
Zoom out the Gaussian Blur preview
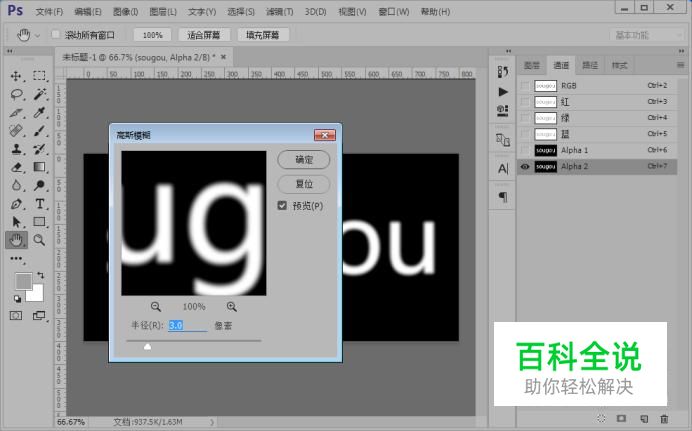tap(156, 307)
